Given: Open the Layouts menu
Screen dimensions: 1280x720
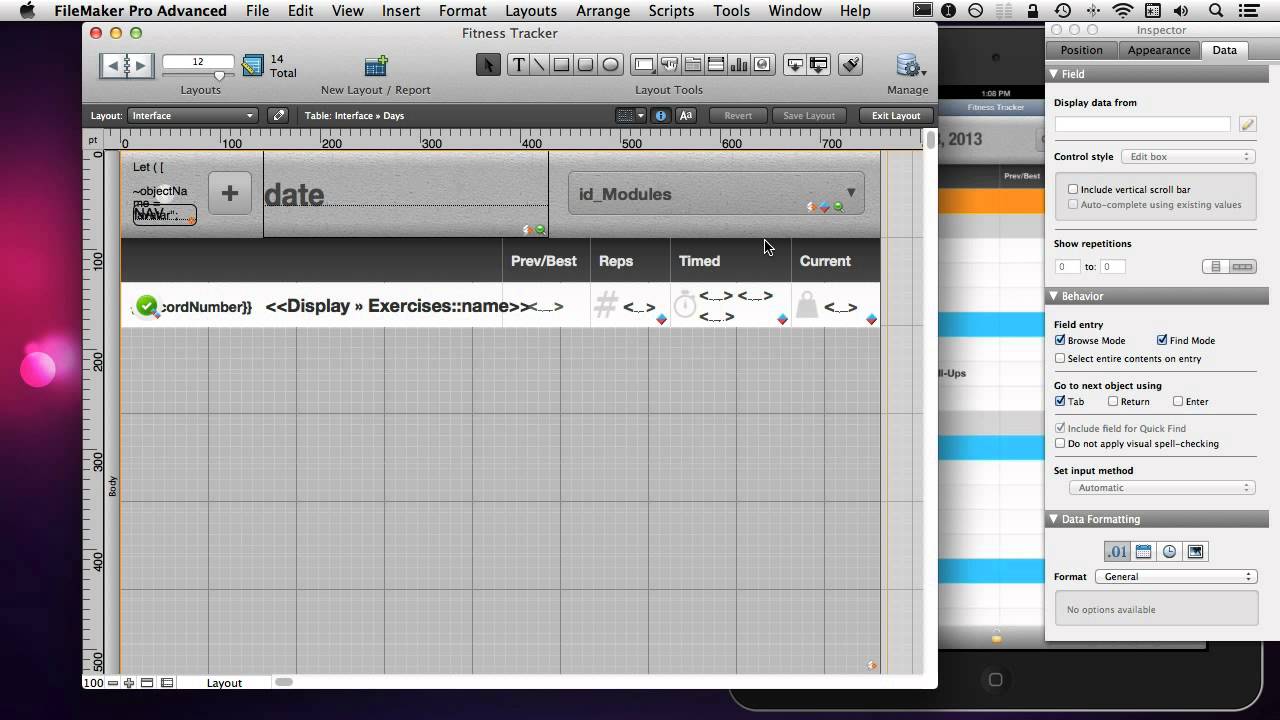Looking at the screenshot, I should coord(531,11).
